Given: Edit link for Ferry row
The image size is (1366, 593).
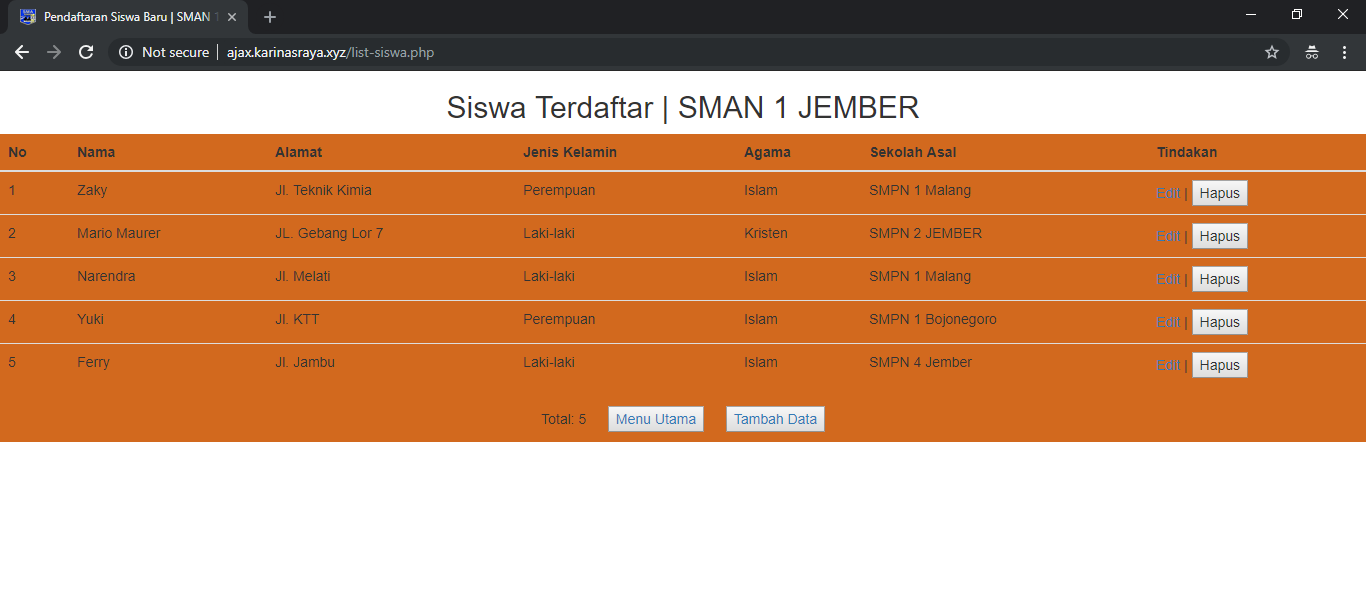Looking at the screenshot, I should (1168, 365).
